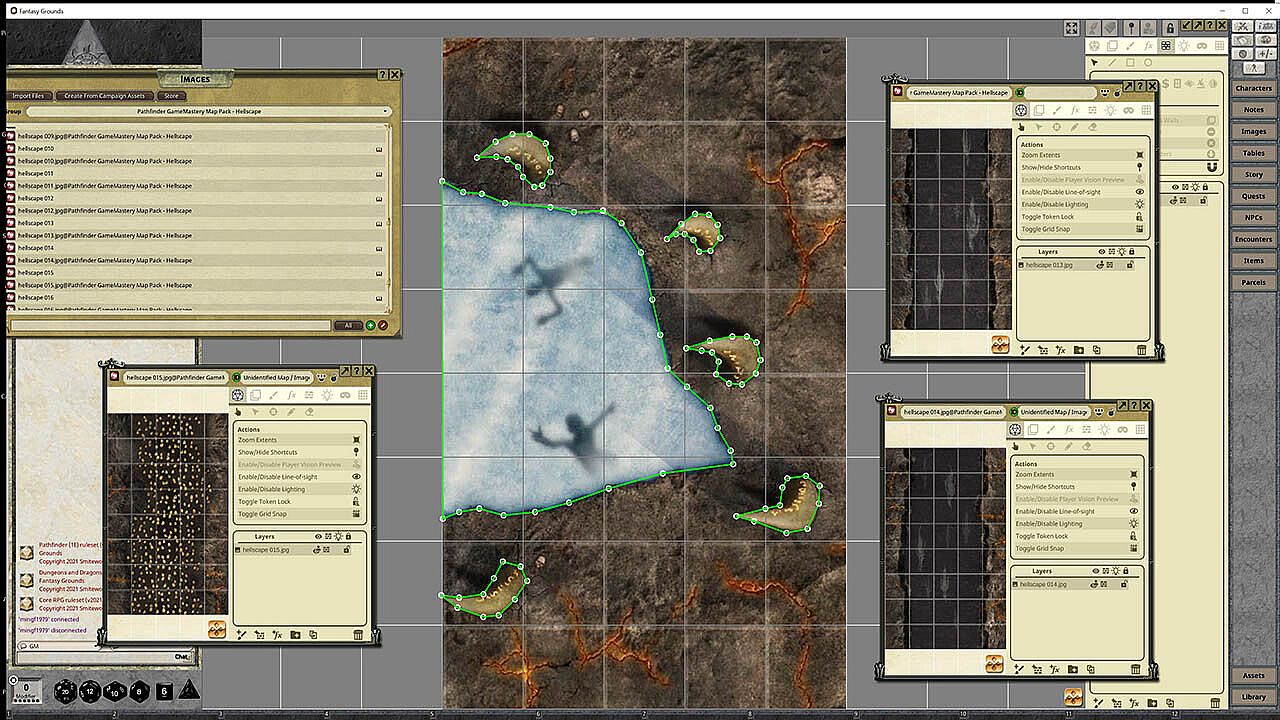
Task: Click Create From Campaign Assets button
Action: [104, 96]
